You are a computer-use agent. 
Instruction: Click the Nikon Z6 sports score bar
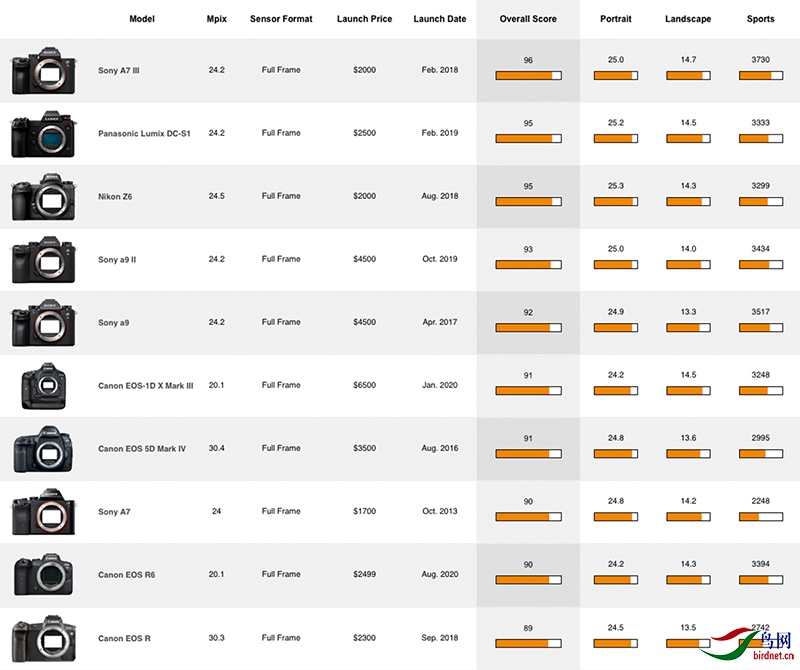[x=760, y=201]
